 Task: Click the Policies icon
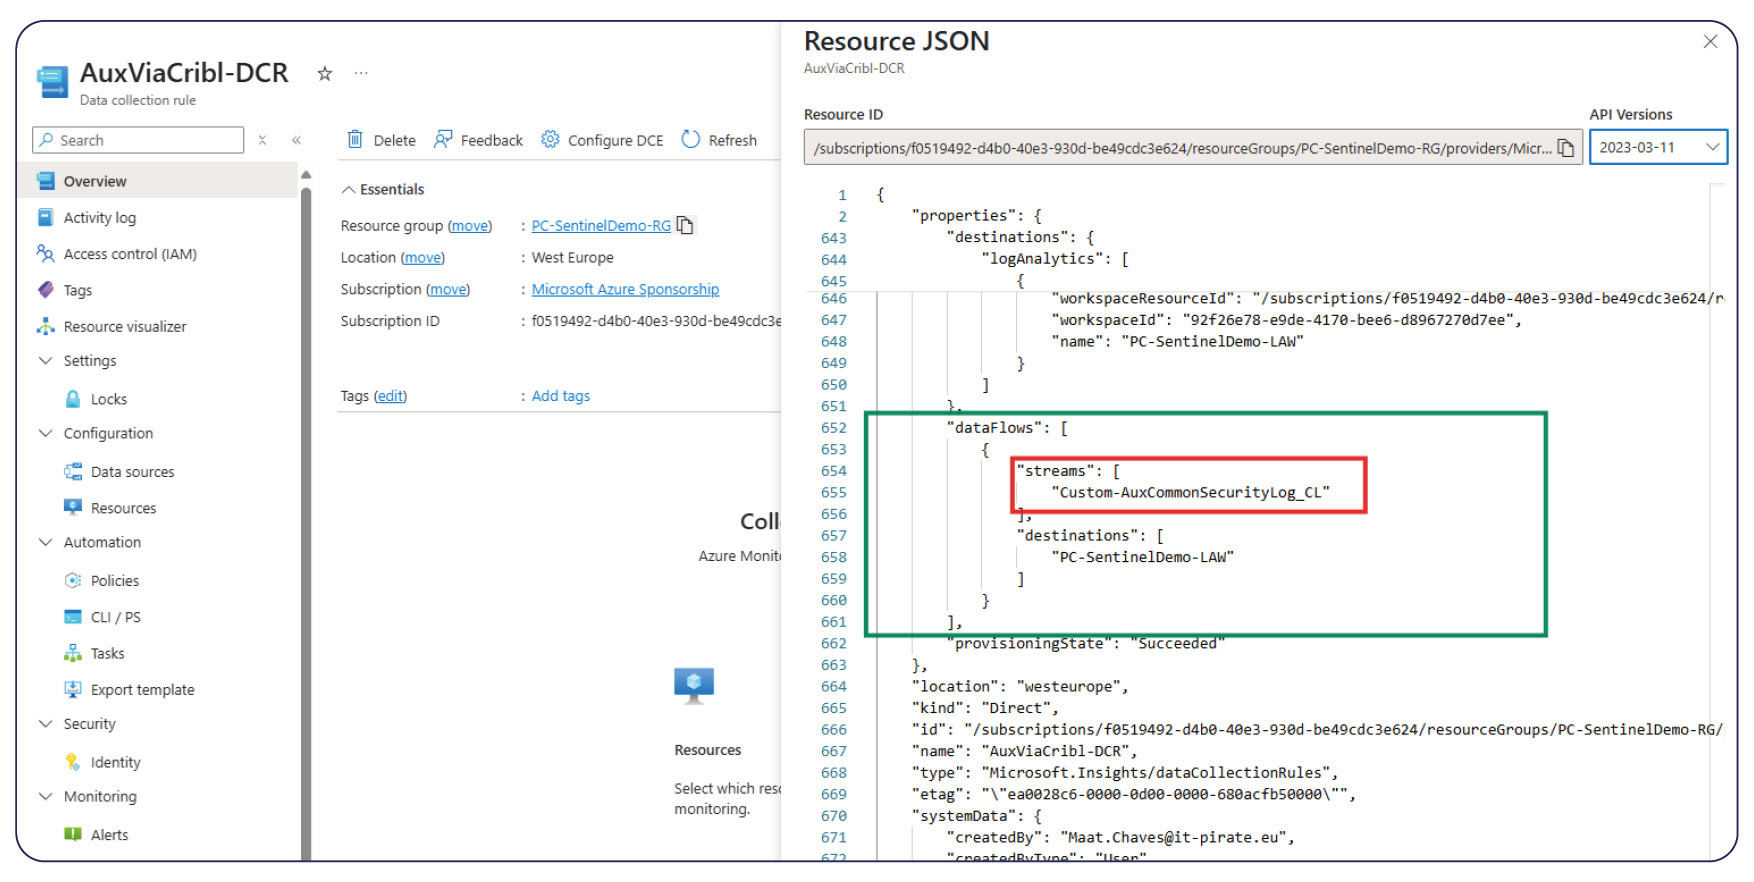(x=73, y=580)
